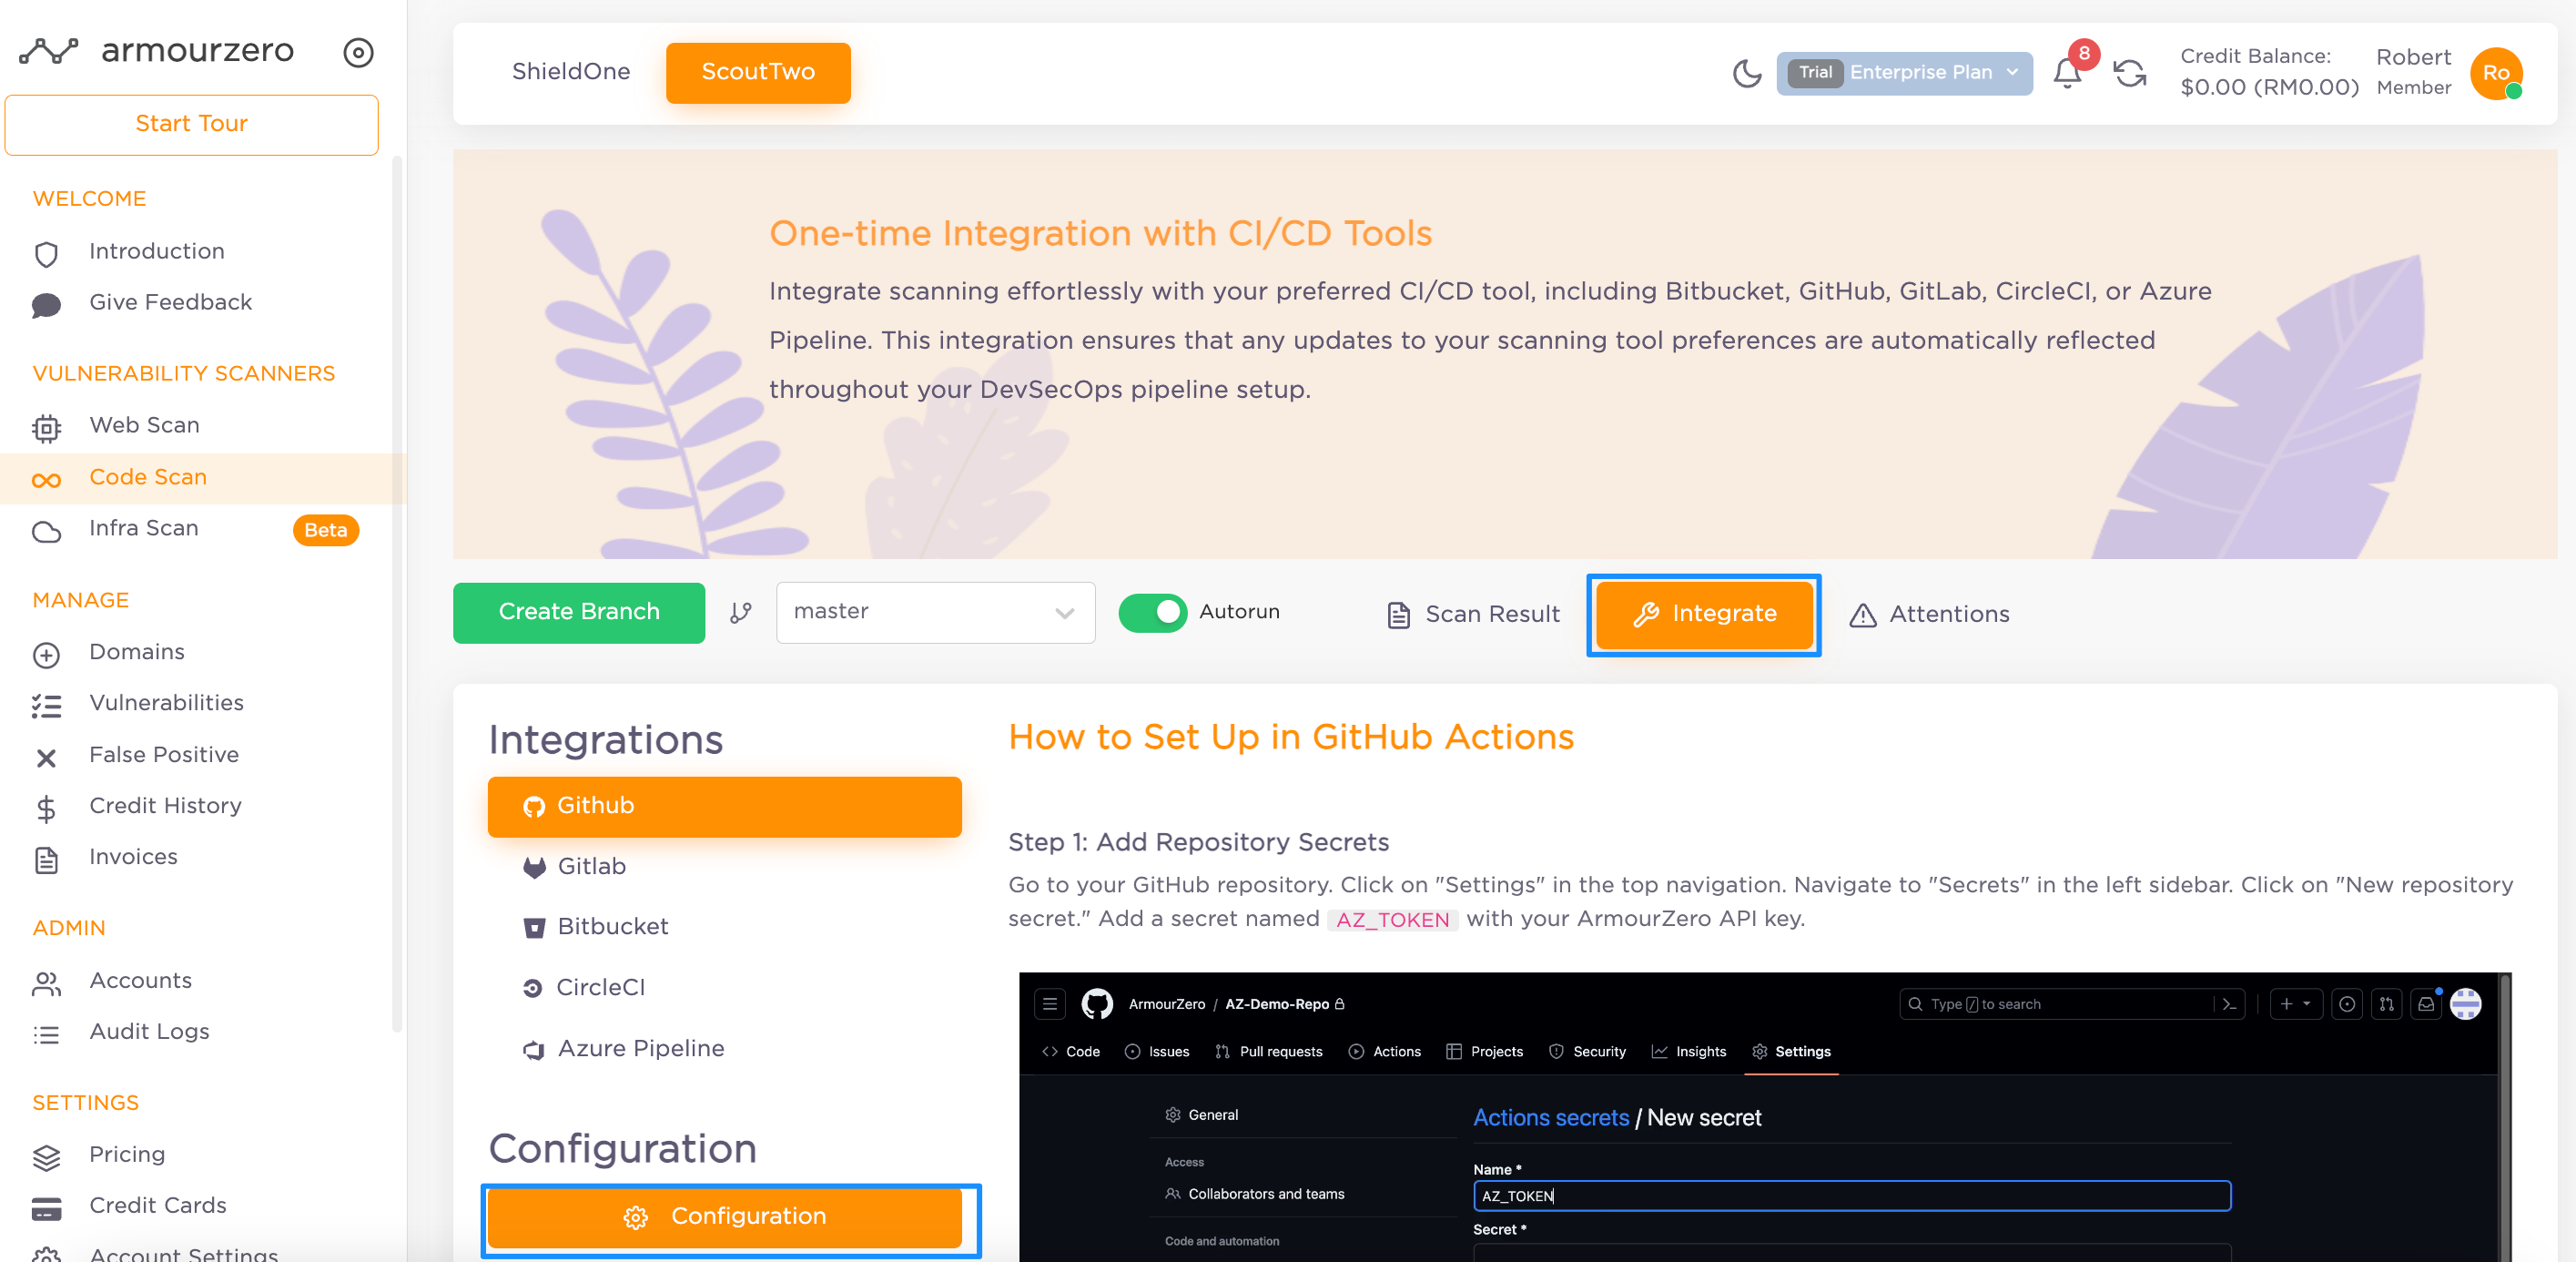The image size is (2576, 1262).
Task: Click the GitHub Actions setup screenshot
Action: pyautogui.click(x=1765, y=1117)
